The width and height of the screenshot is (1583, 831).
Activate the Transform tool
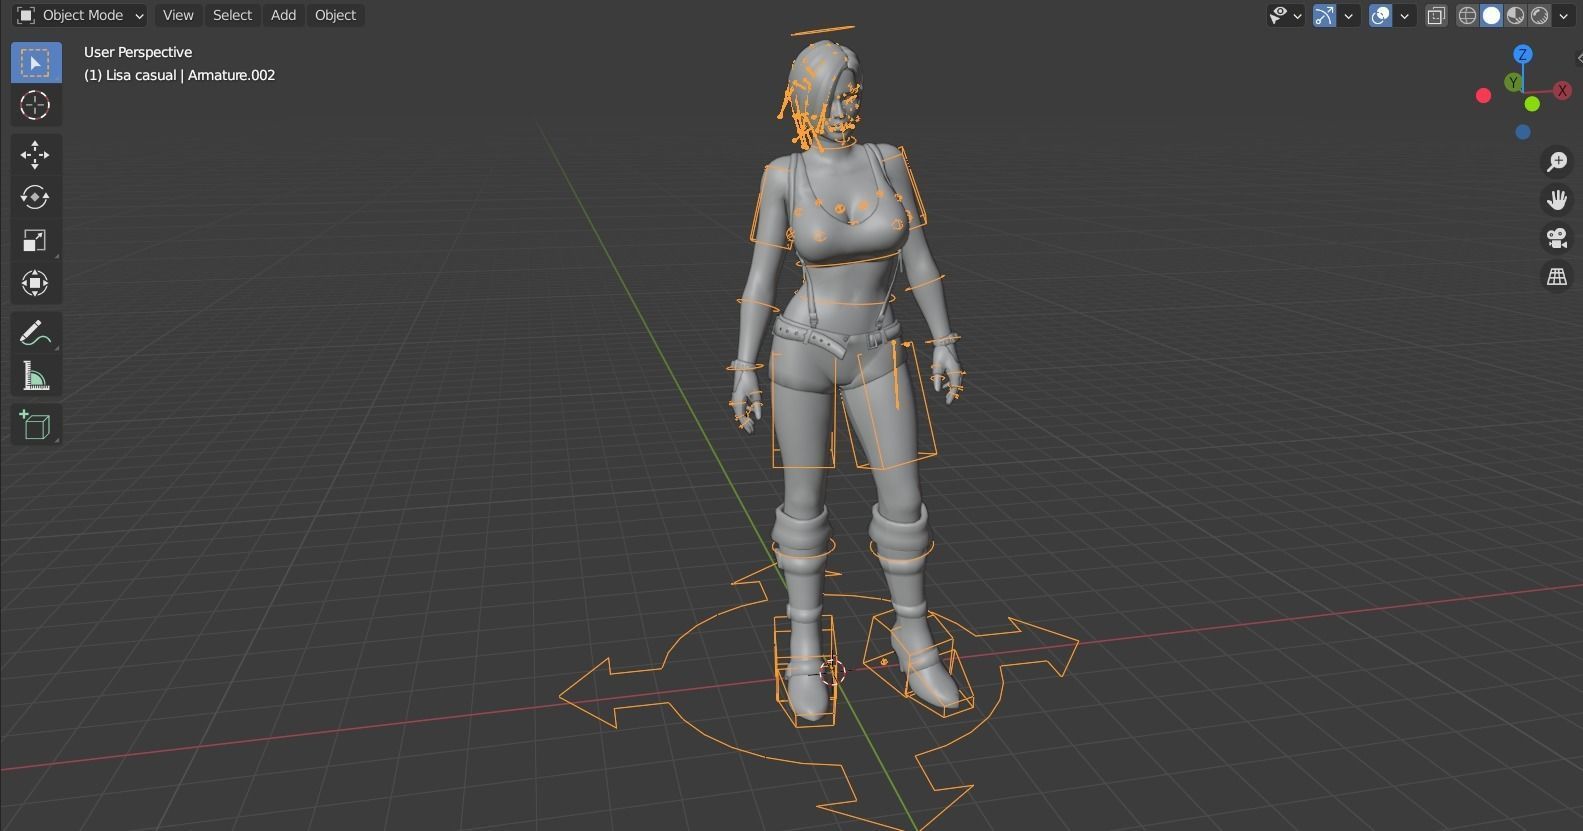[x=36, y=284]
